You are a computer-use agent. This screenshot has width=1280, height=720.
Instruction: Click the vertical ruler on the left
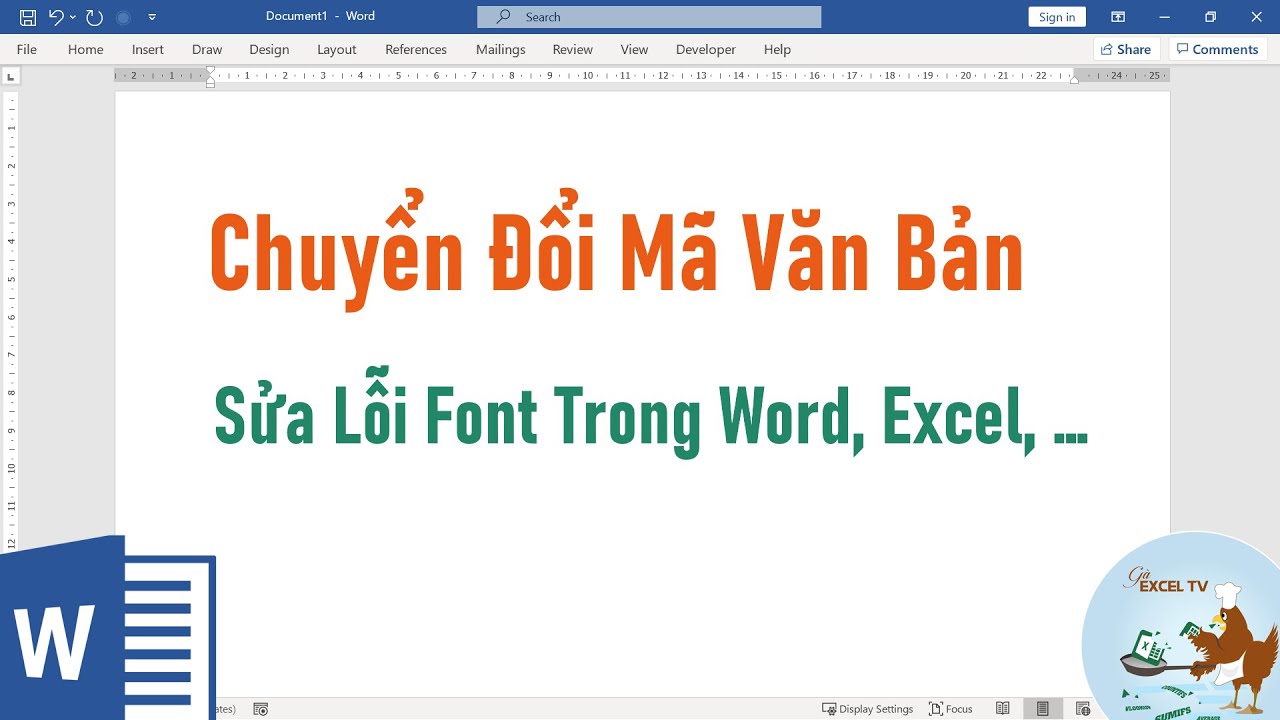point(11,320)
